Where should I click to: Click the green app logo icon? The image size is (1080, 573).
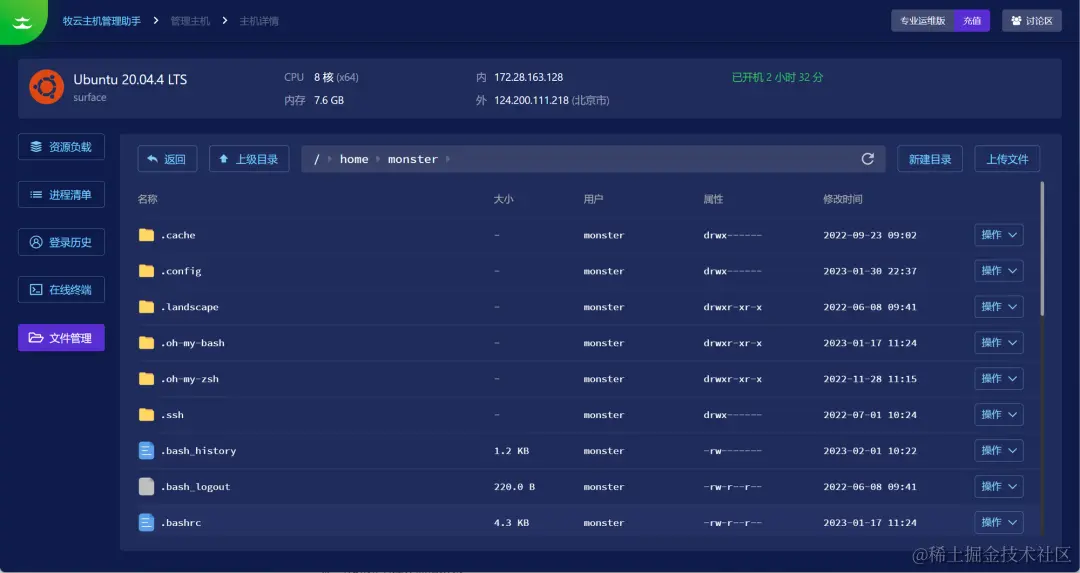coord(23,21)
